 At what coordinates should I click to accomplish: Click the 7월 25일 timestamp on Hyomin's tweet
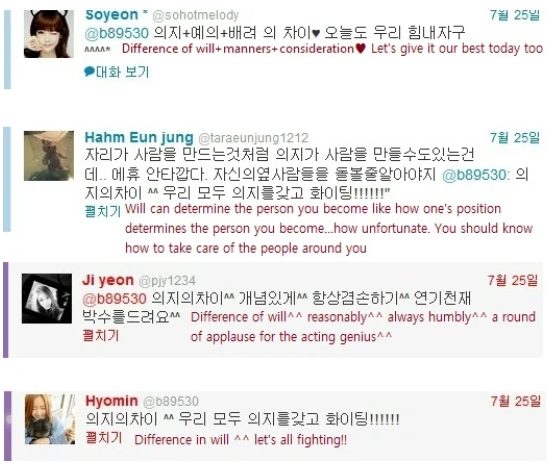point(516,401)
